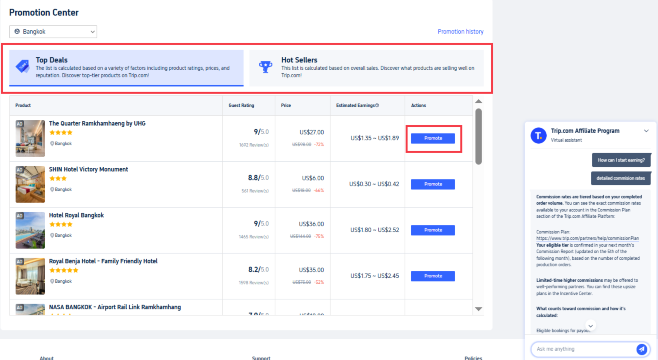Click Royal Benja Hotel - Family Friendly Hotel title
The image size is (658, 360).
tap(103, 261)
